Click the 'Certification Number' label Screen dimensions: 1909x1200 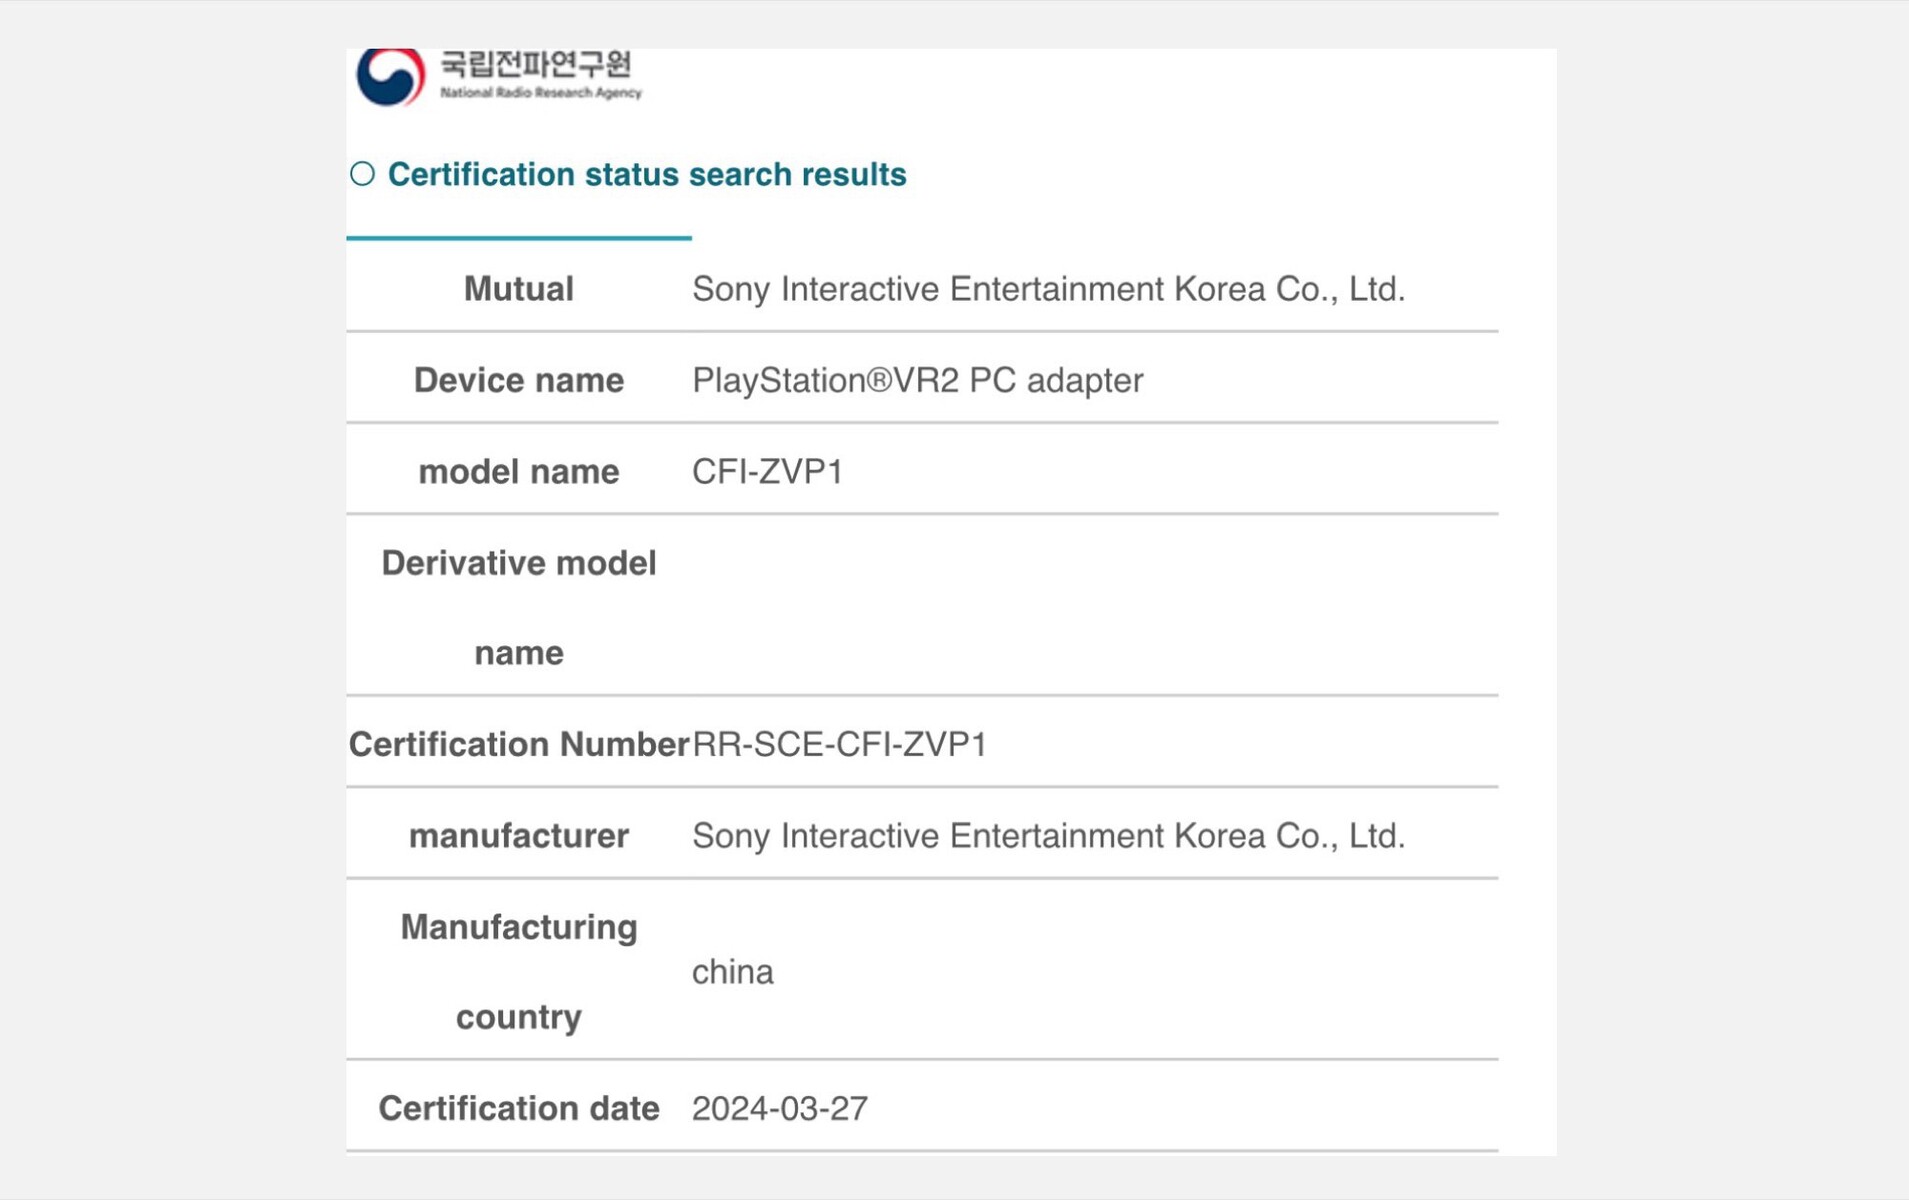[518, 744]
